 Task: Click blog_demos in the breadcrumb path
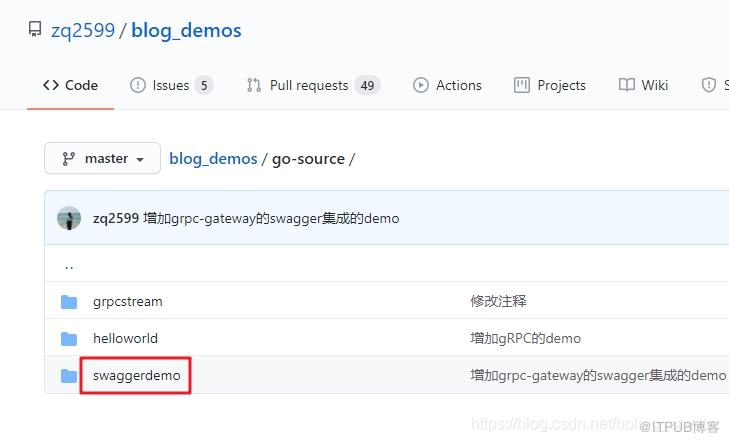213,159
